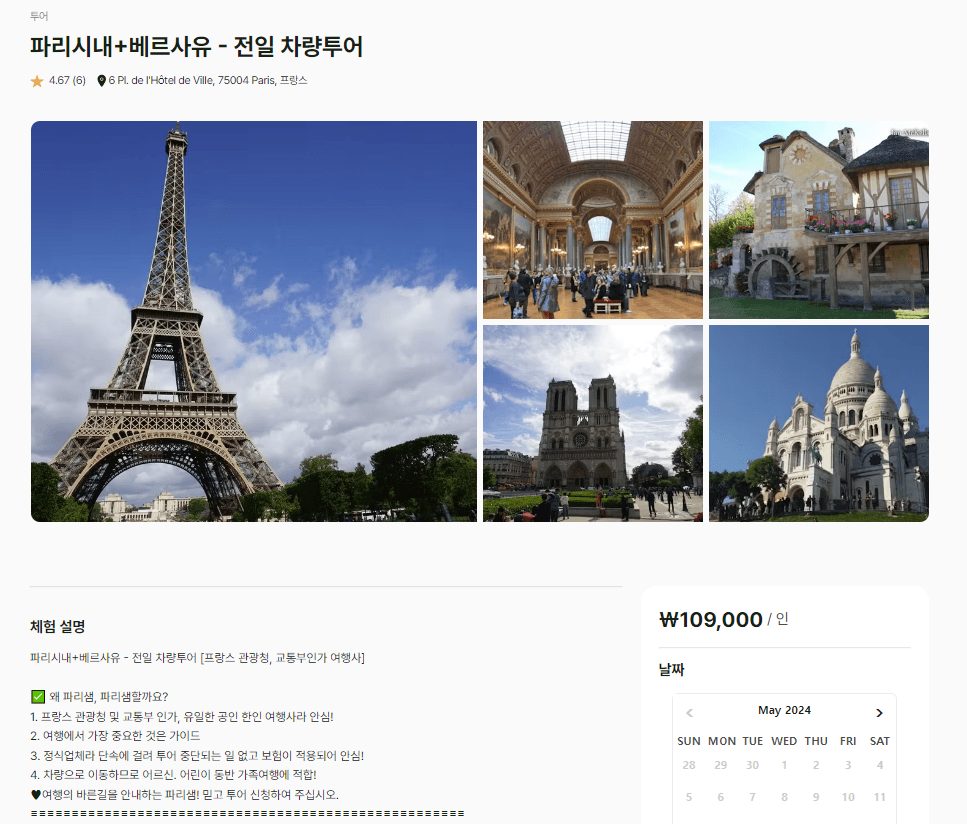967x824 pixels.
Task: Select May 1 in the date picker
Action: click(x=784, y=764)
